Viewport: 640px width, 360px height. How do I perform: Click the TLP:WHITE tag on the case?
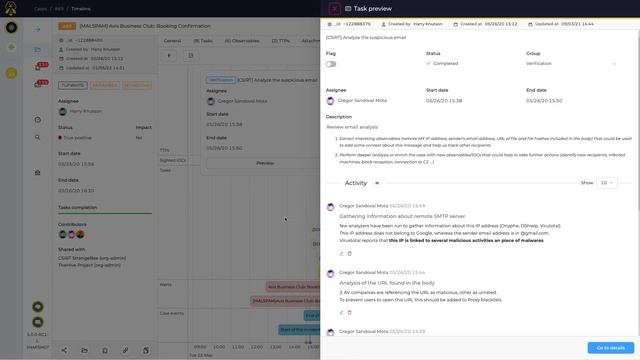click(x=73, y=85)
